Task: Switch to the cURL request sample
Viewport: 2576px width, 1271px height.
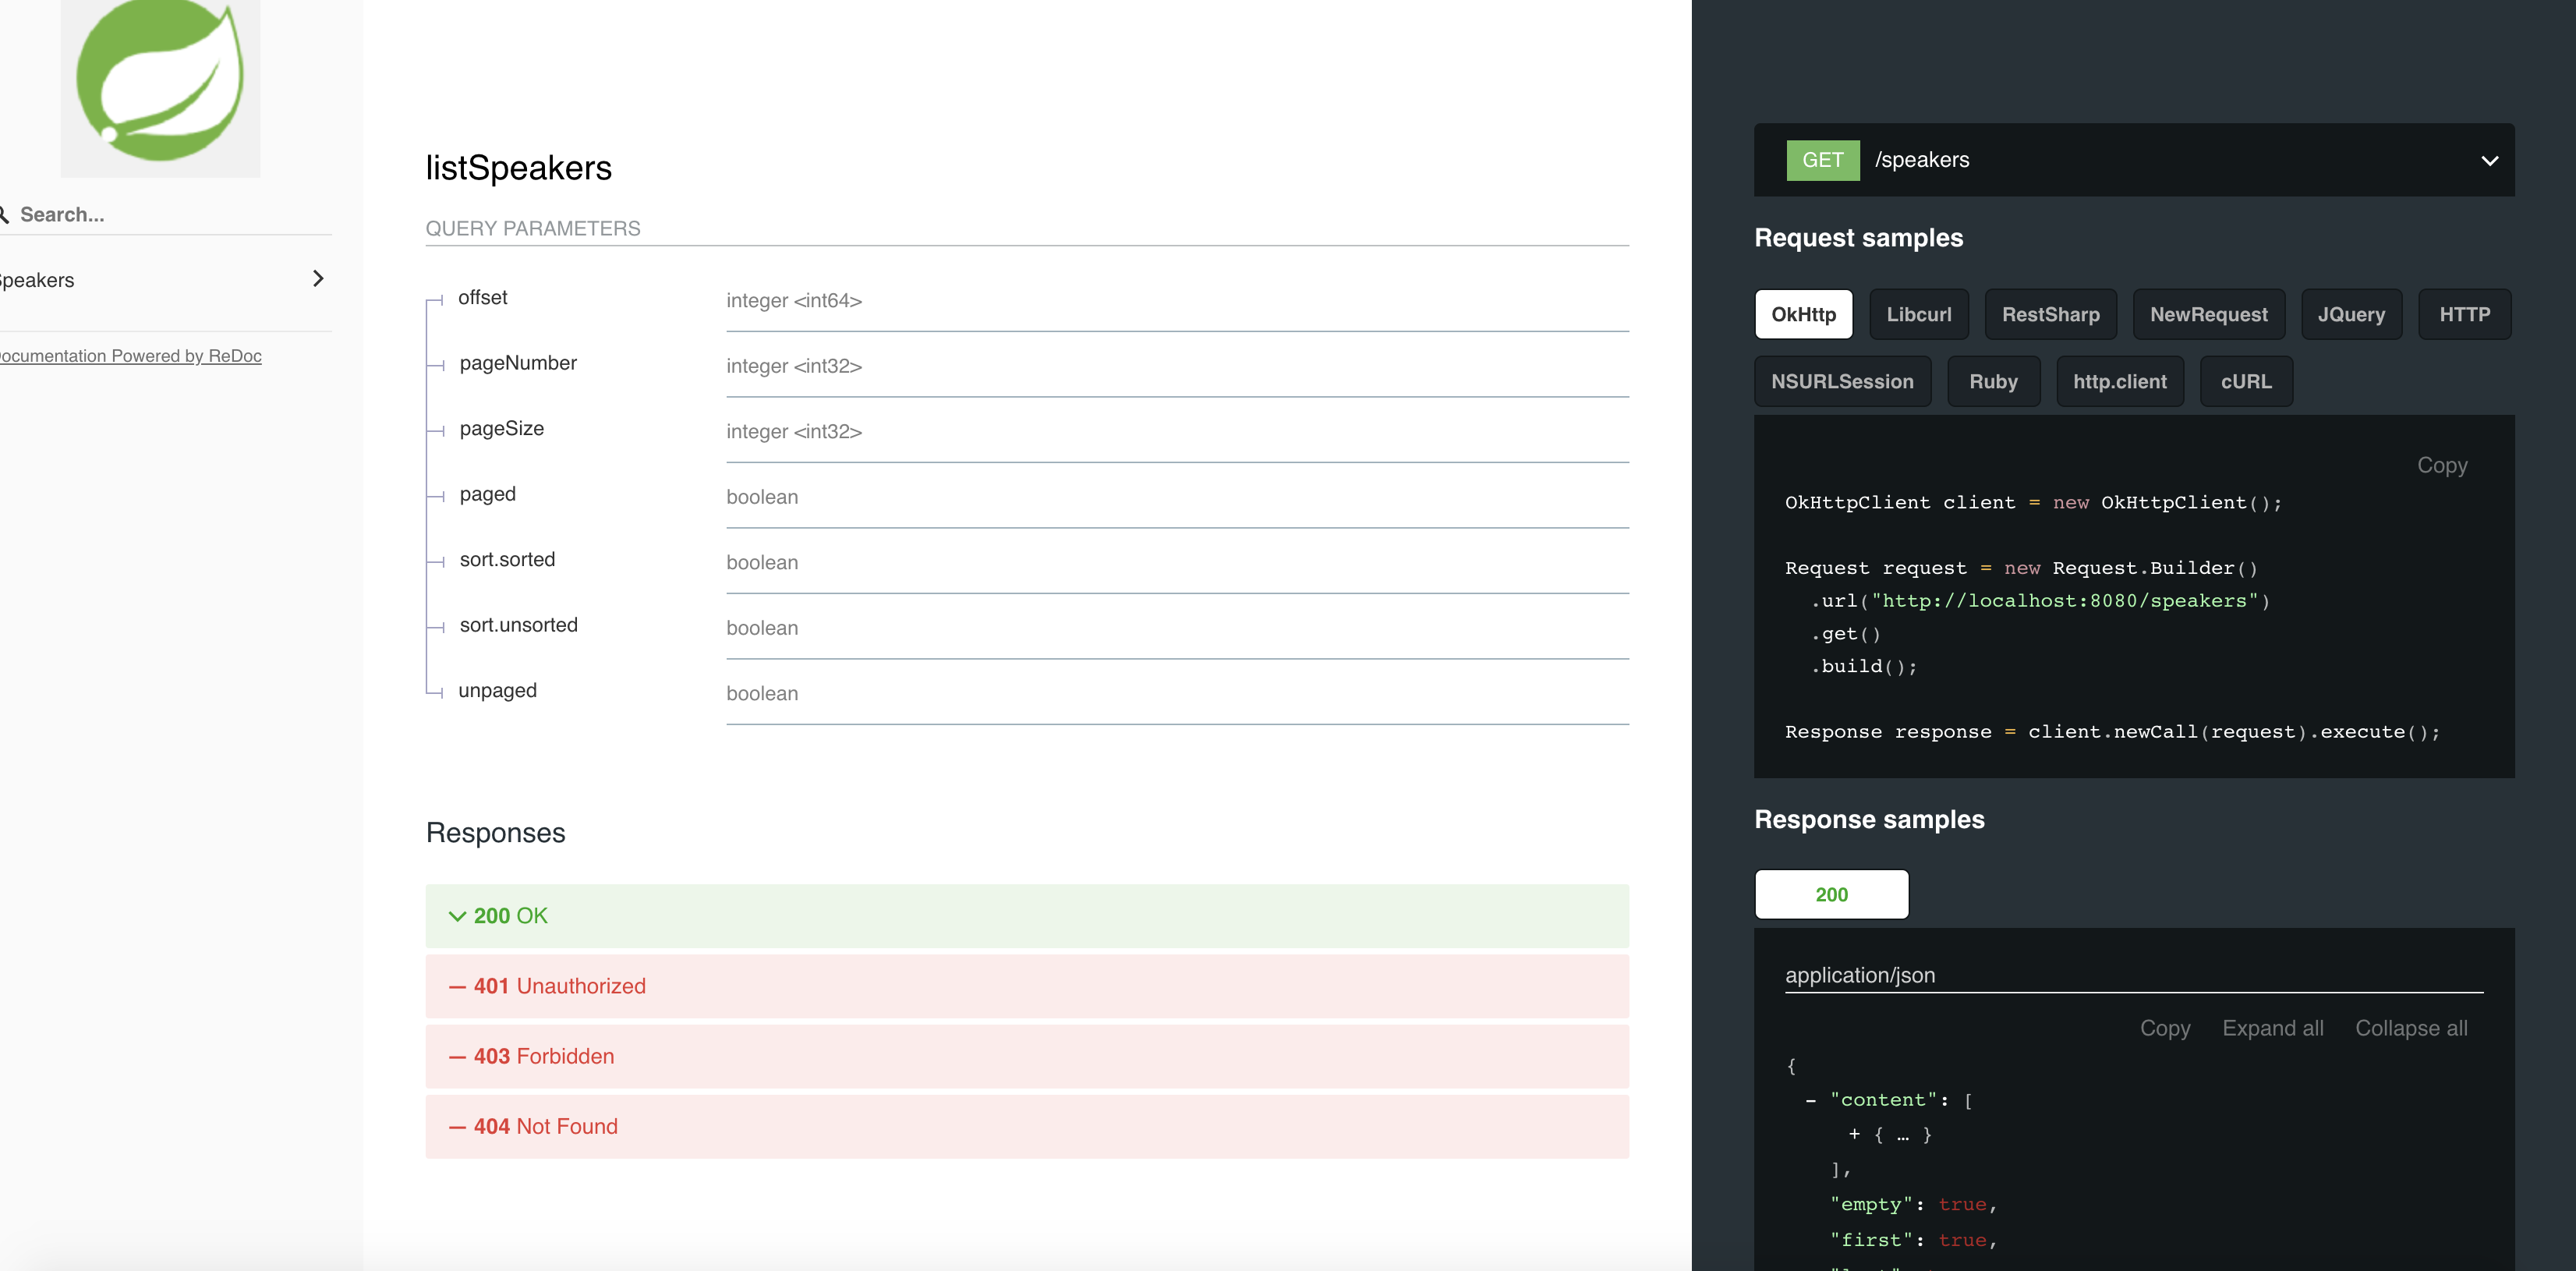Action: click(2245, 381)
